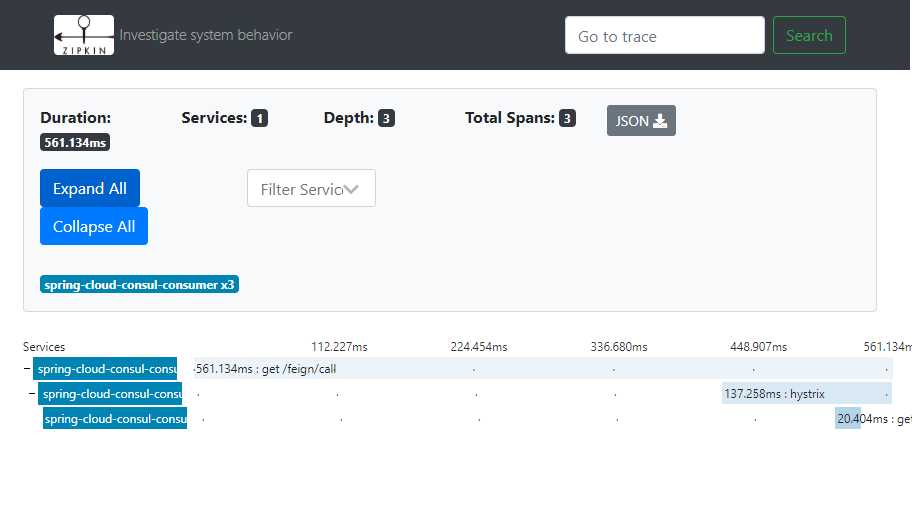Click the 561.134ms duration badge
The width and height of the screenshot is (912, 532).
point(75,142)
